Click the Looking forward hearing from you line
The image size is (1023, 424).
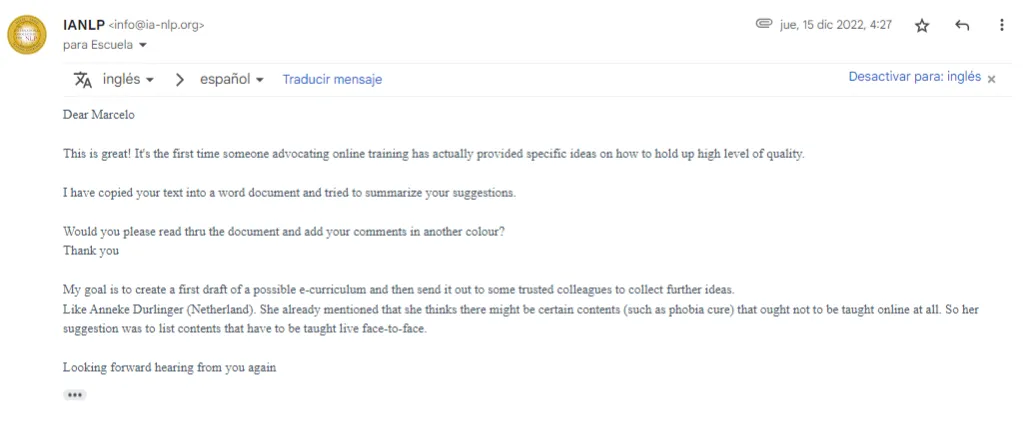(x=169, y=367)
